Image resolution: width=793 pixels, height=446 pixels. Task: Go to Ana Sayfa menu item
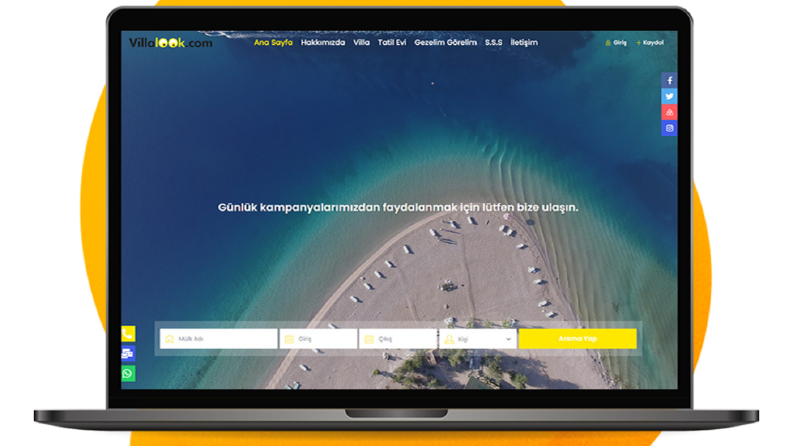[273, 42]
